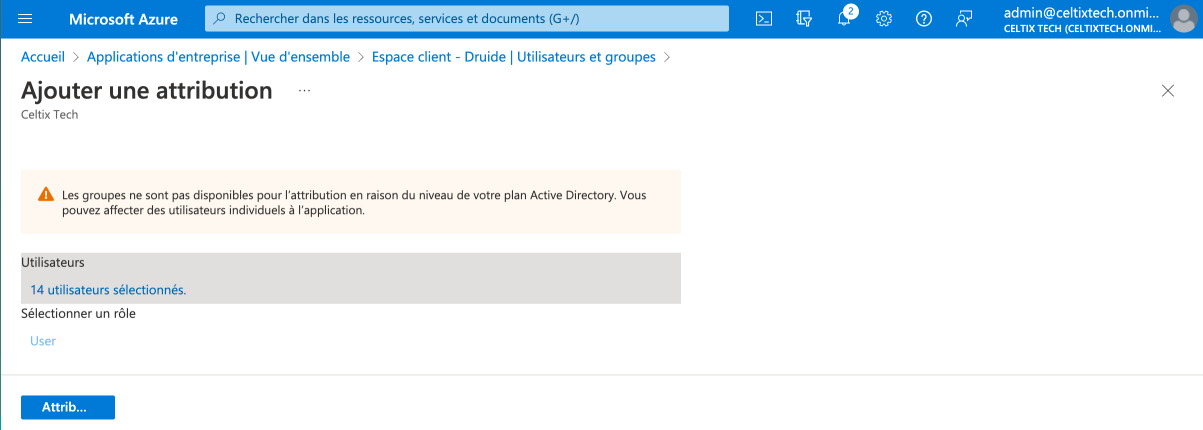This screenshot has height=430, width=1203.
Task: Open the directories and subscriptions filter
Action: coord(803,19)
